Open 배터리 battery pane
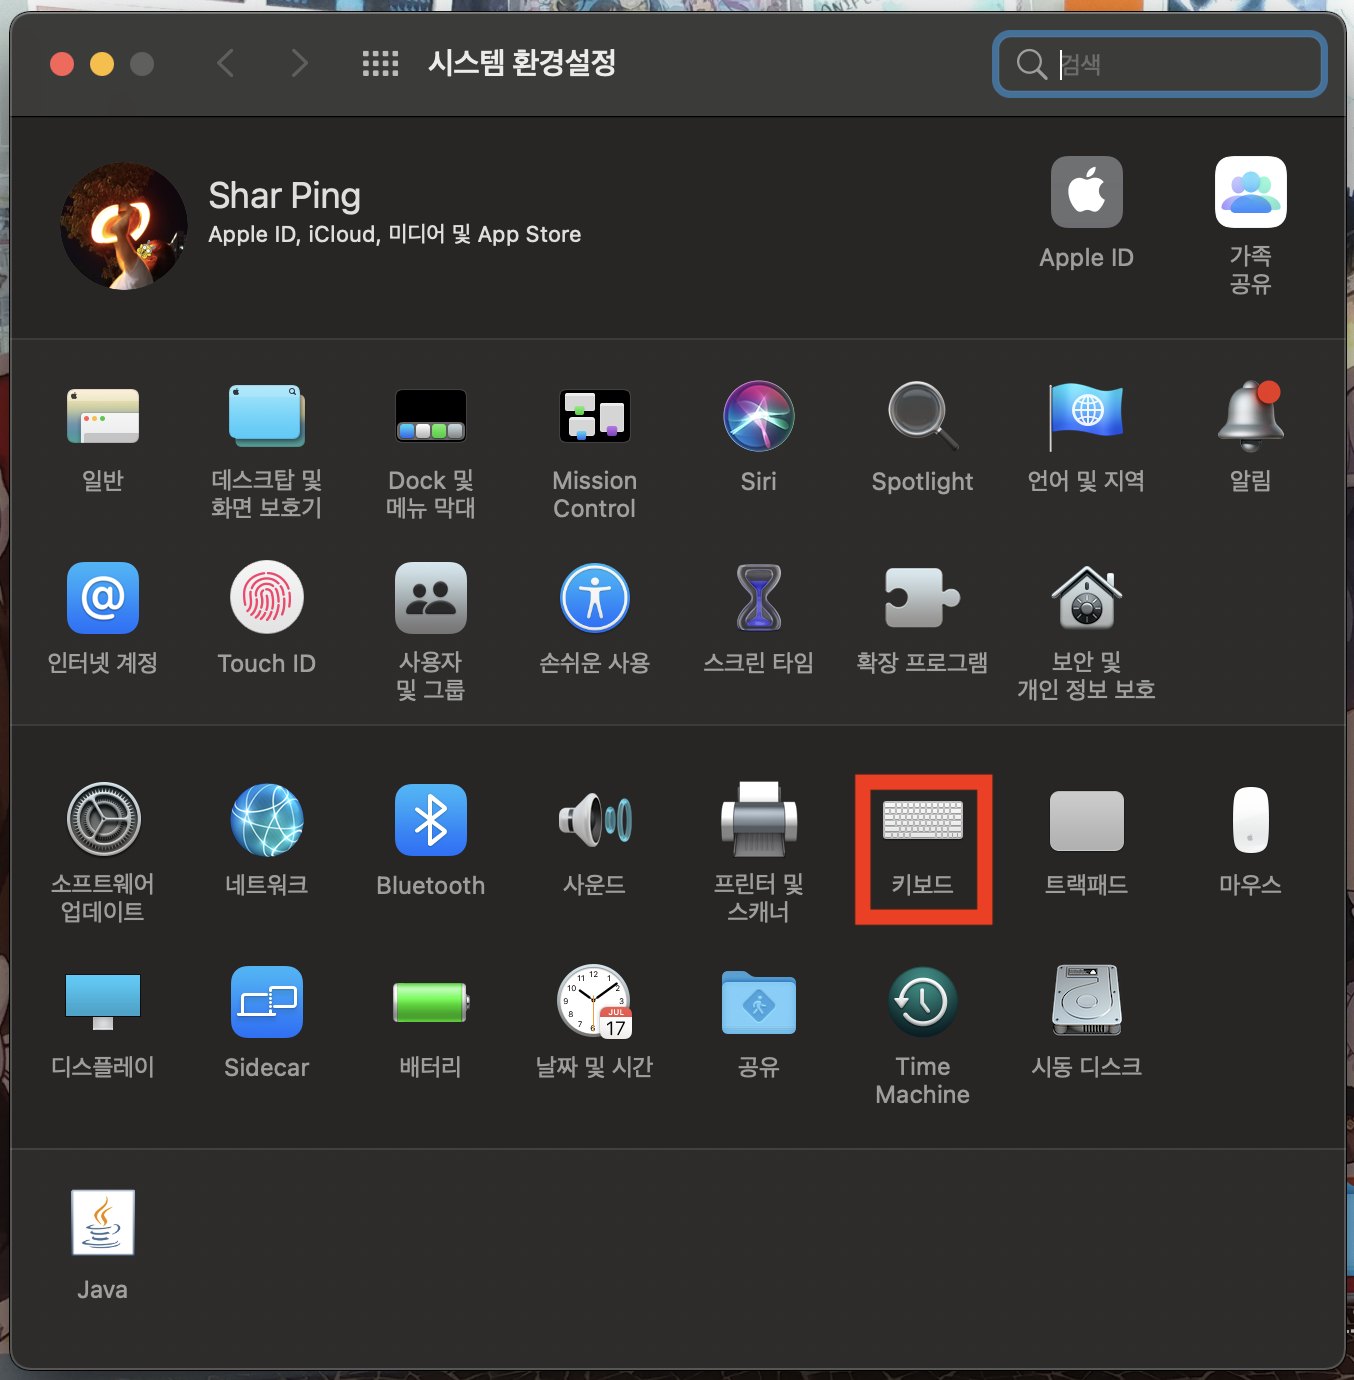1354x1380 pixels. pos(431,1002)
